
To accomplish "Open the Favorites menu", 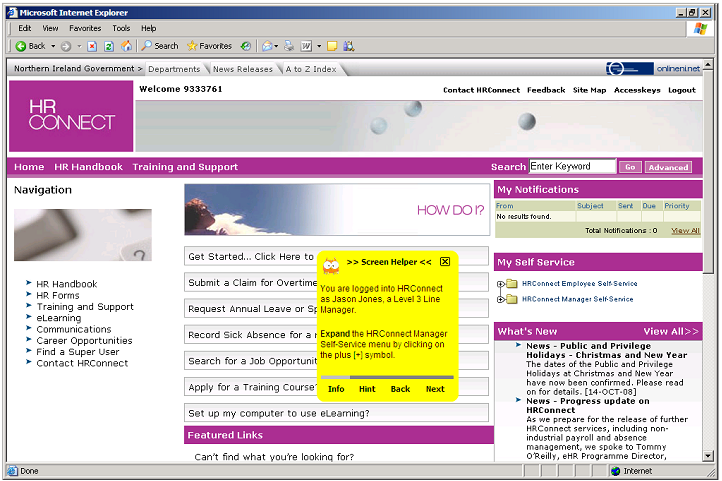I will tap(85, 28).
